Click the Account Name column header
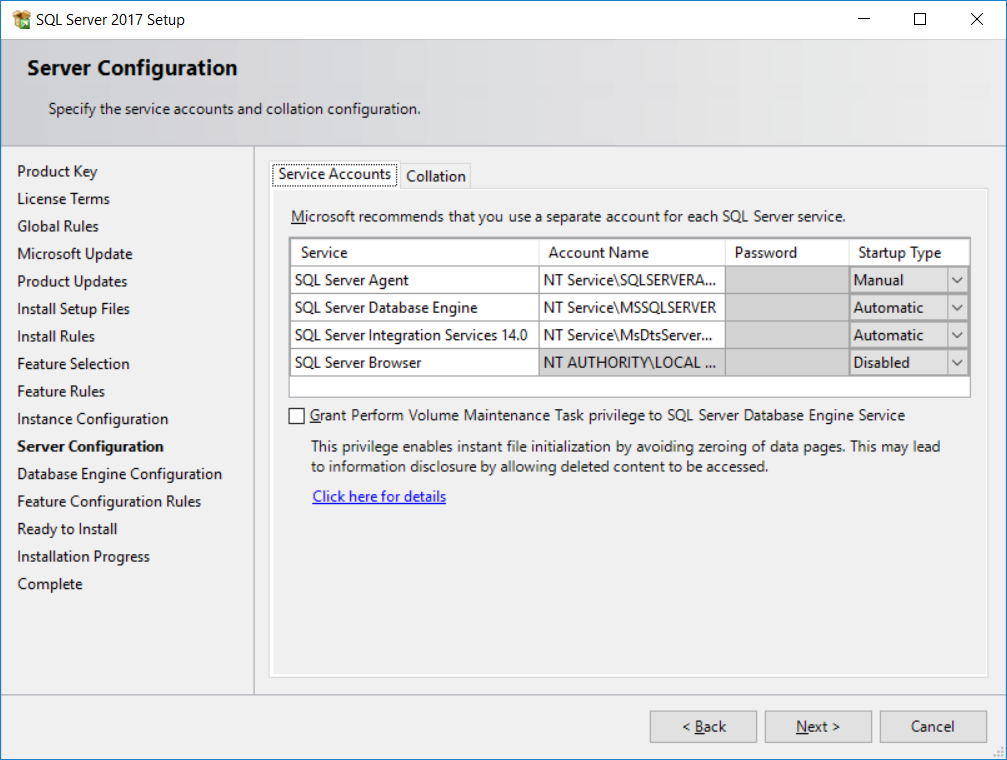The image size is (1007, 760). click(632, 252)
